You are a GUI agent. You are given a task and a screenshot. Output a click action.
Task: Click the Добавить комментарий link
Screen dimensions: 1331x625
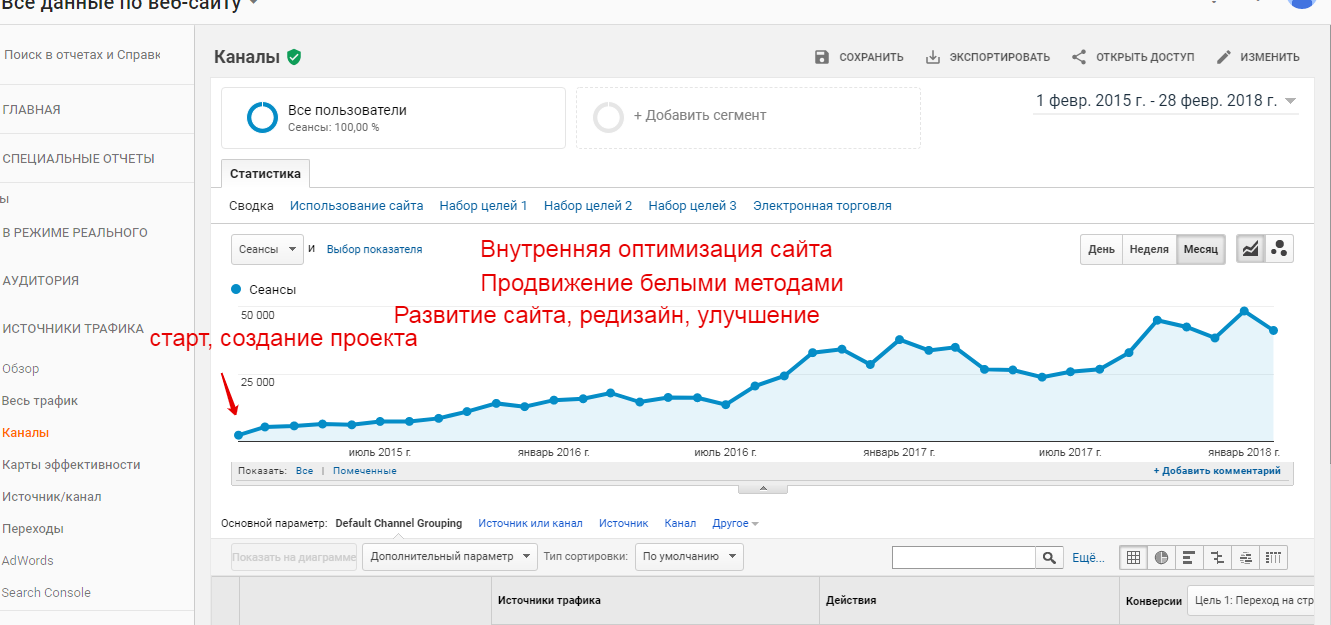(1216, 471)
